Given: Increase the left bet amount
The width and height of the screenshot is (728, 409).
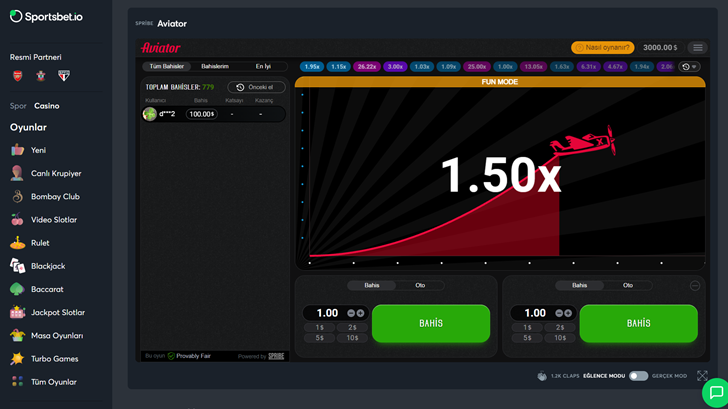Looking at the screenshot, I should click(x=360, y=313).
